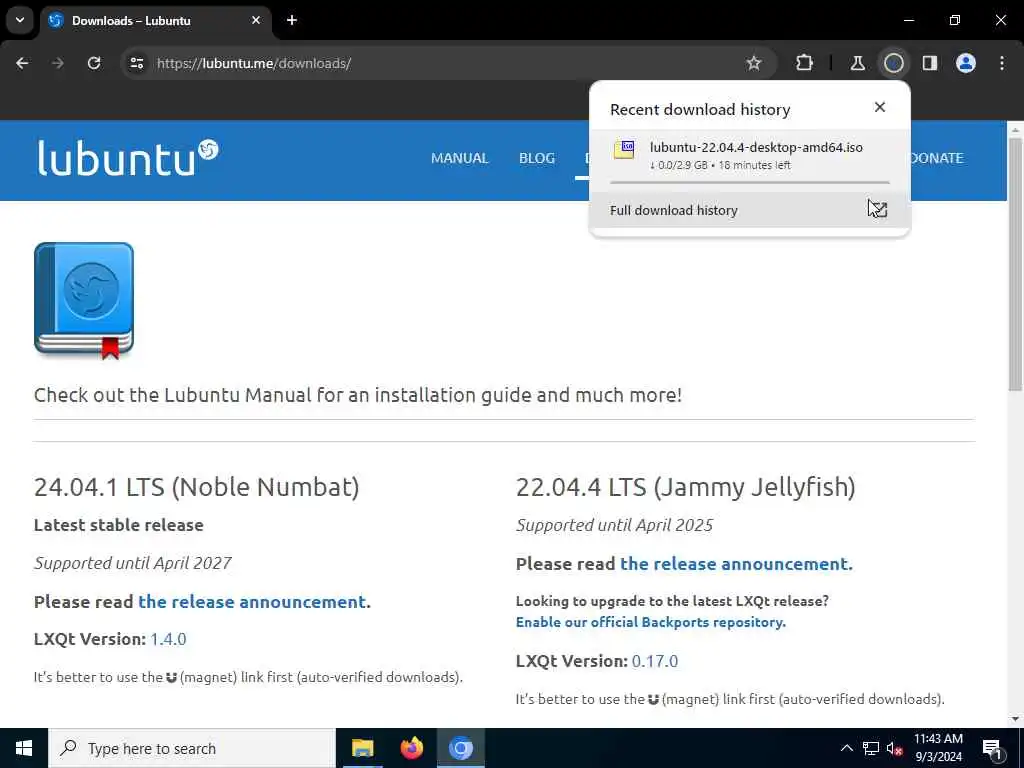Screen dimensions: 1024x768
Task: Open the BLOG navigation item
Action: [x=537, y=158]
